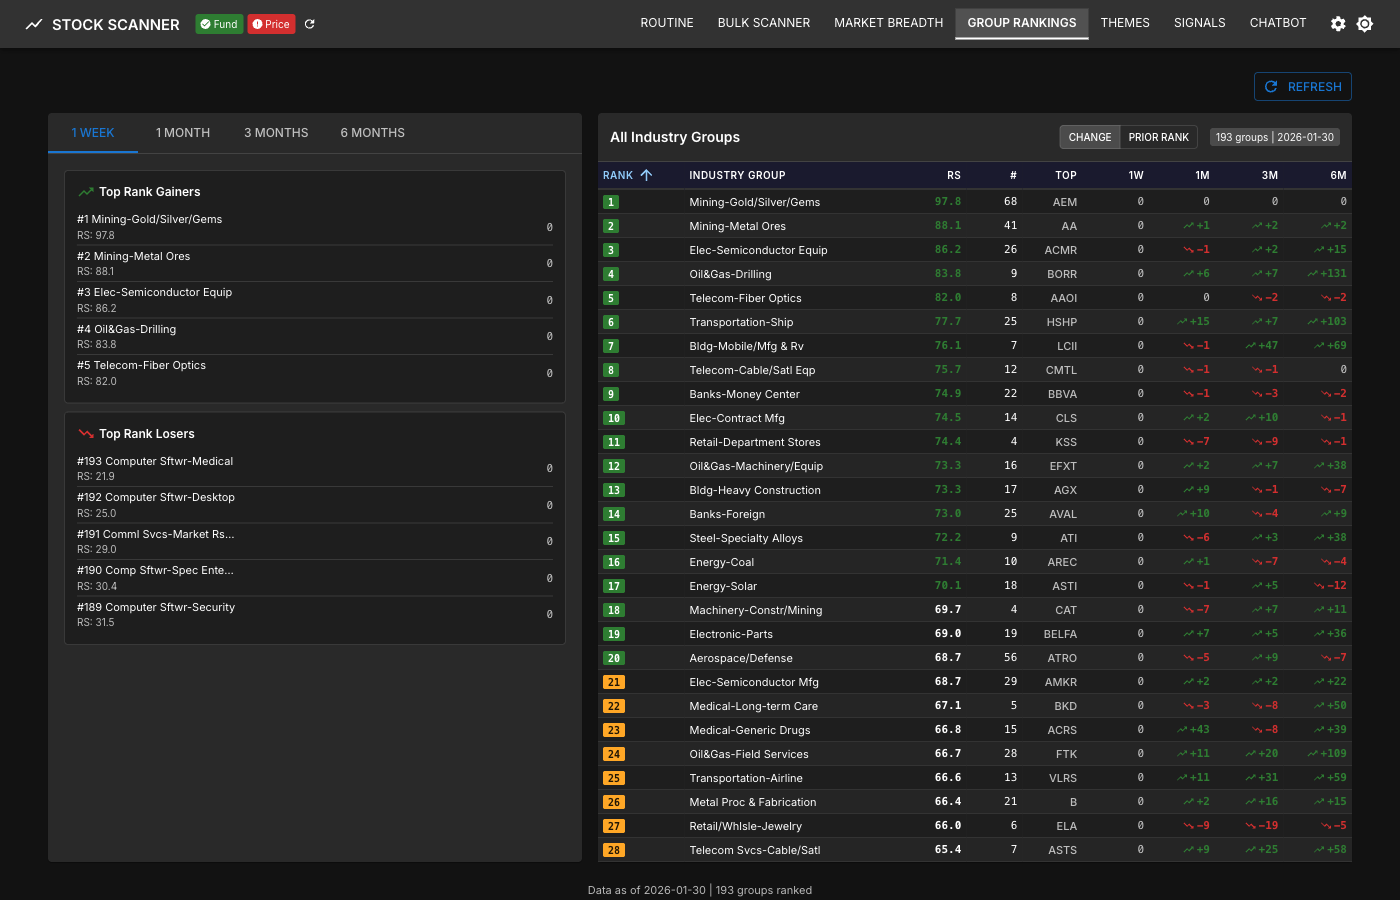Sort by the # column header
Viewport: 1400px width, 900px height.
[x=1013, y=175]
